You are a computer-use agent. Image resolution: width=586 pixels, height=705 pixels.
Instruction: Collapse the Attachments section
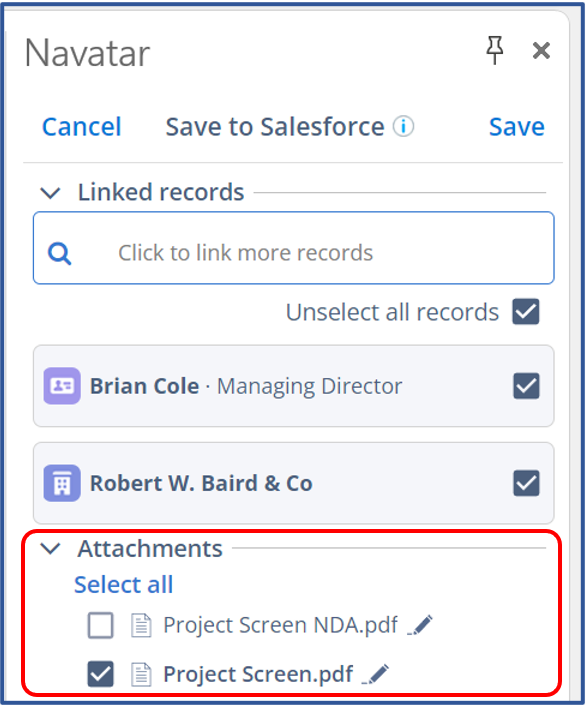[50, 549]
